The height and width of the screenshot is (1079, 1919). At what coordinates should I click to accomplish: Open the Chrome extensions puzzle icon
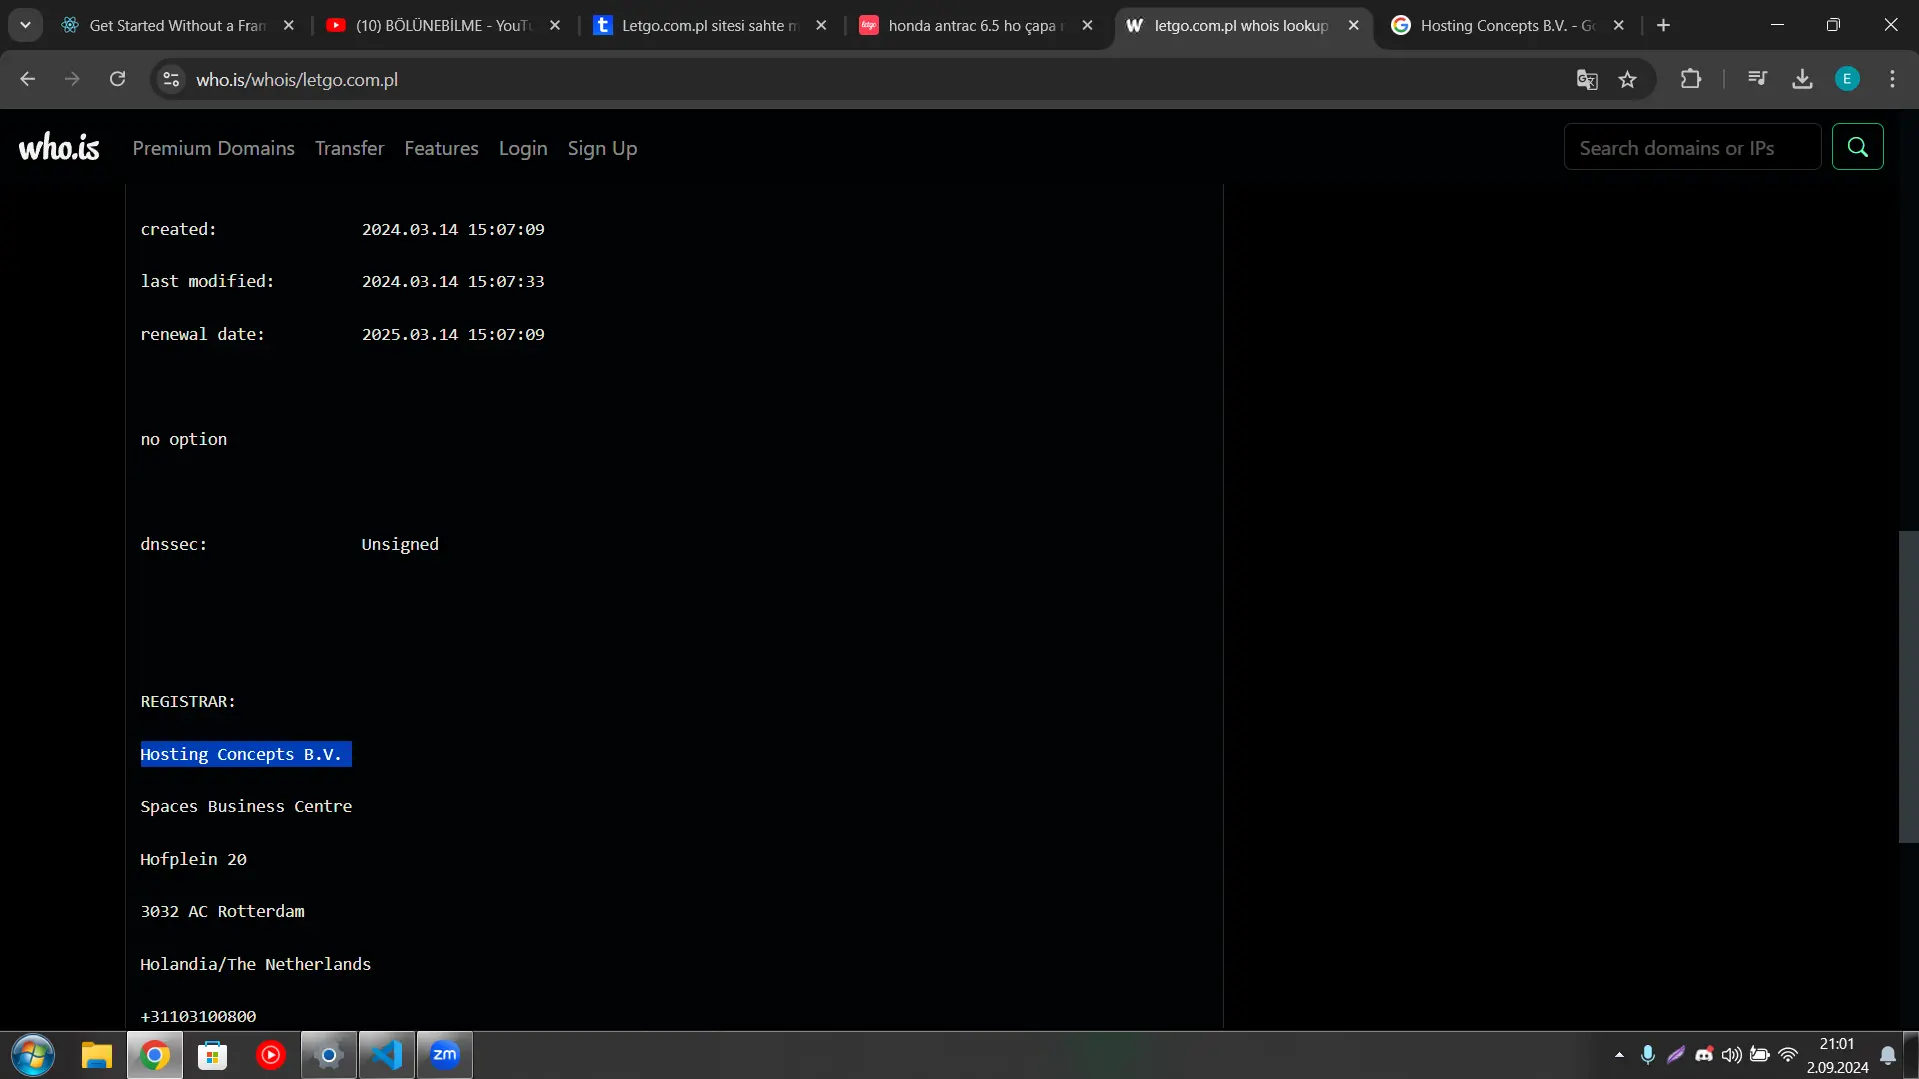(x=1690, y=79)
